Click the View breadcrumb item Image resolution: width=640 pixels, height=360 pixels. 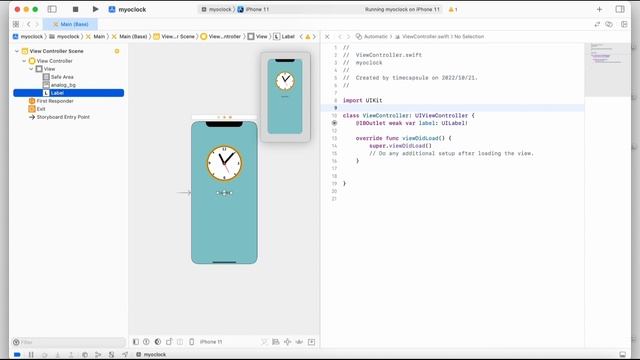point(258,36)
